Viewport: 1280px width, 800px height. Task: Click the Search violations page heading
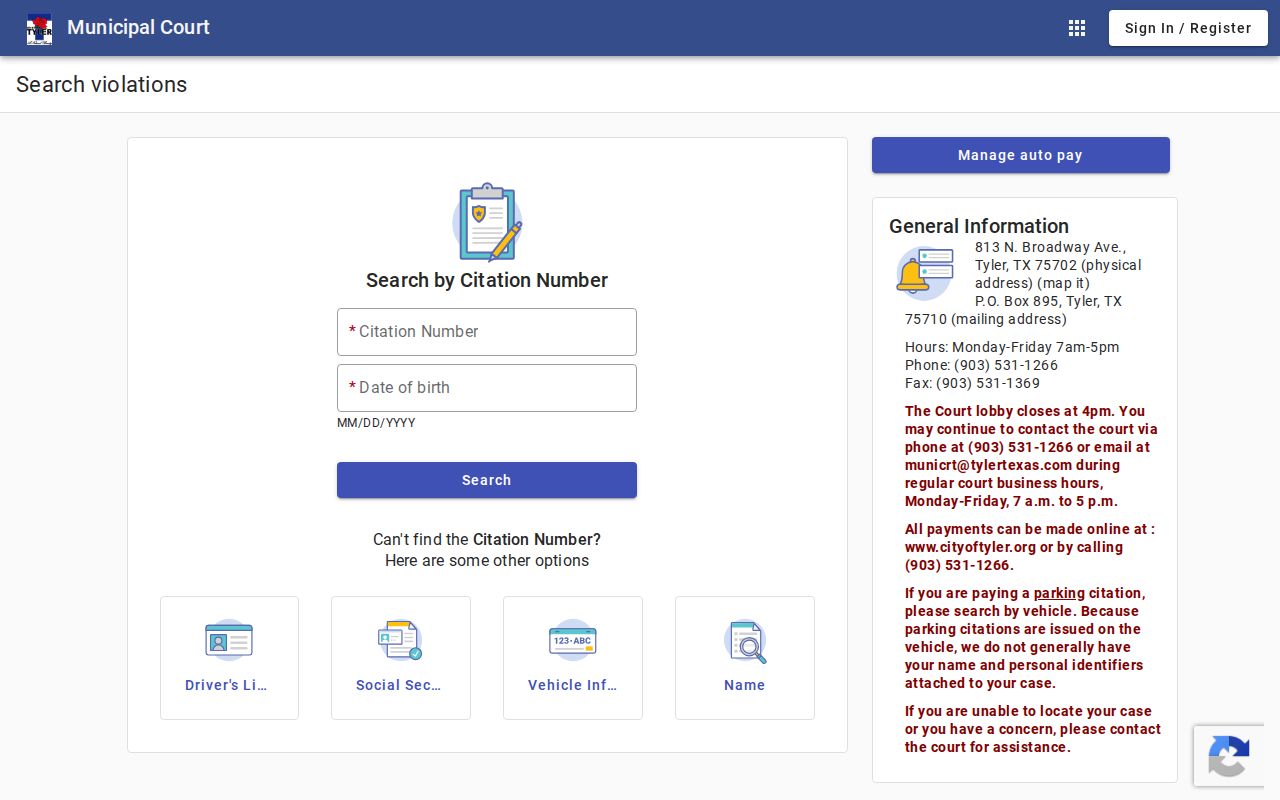pos(101,84)
